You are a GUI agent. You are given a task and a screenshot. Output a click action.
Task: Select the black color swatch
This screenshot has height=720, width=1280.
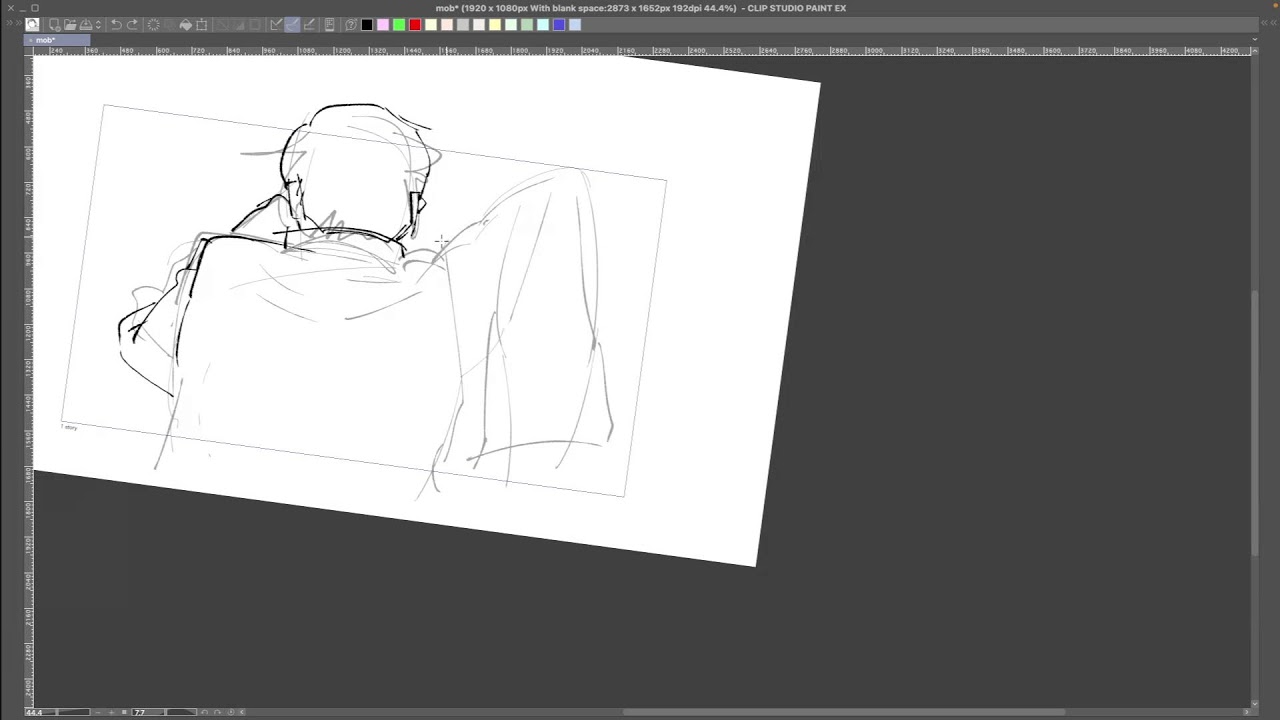(x=367, y=24)
